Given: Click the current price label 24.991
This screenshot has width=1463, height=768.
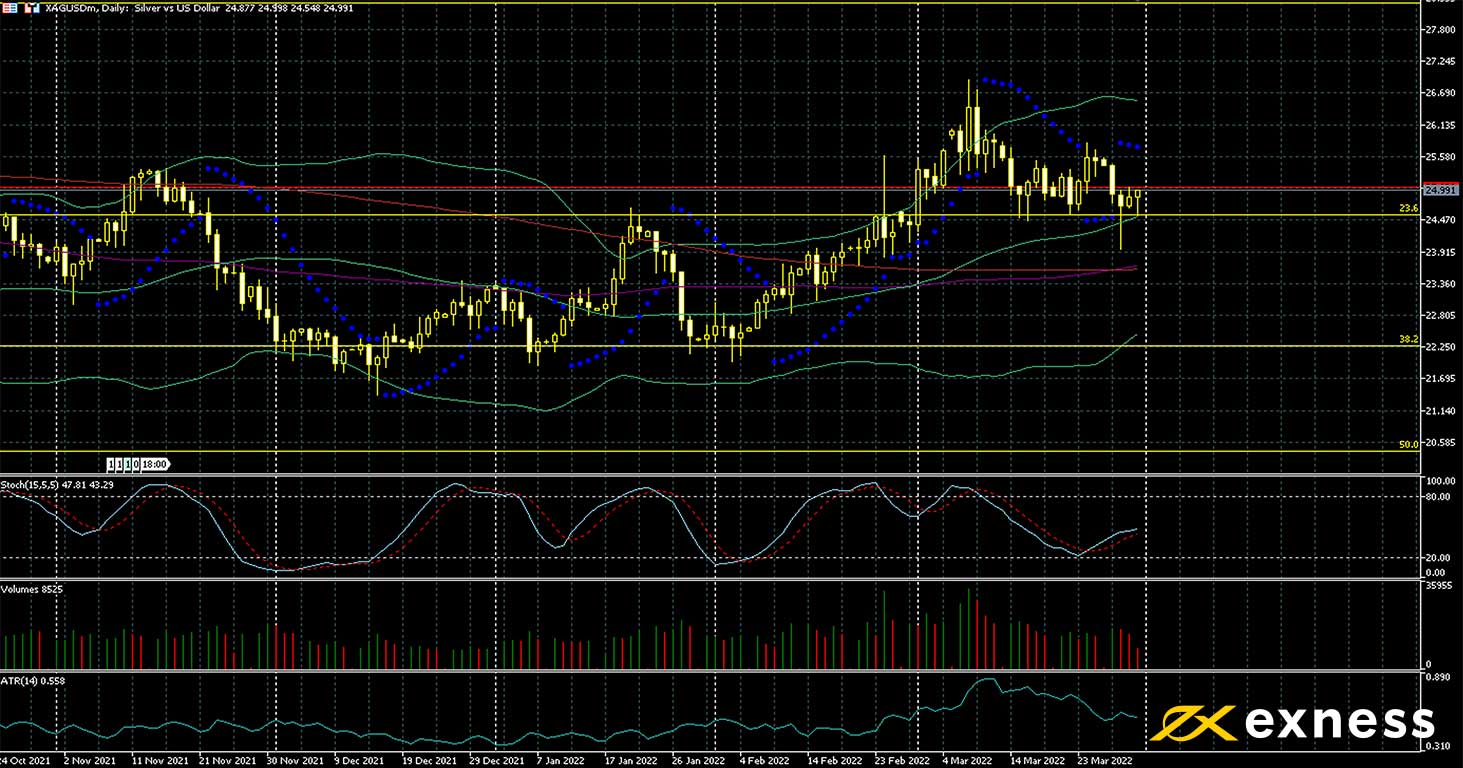Looking at the screenshot, I should 1440,189.
